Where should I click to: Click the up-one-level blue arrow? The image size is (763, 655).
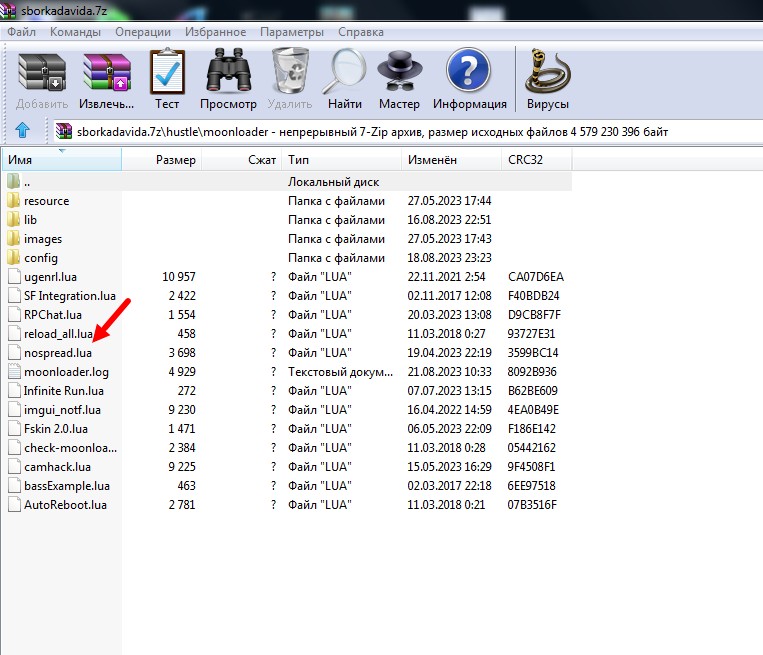point(23,131)
